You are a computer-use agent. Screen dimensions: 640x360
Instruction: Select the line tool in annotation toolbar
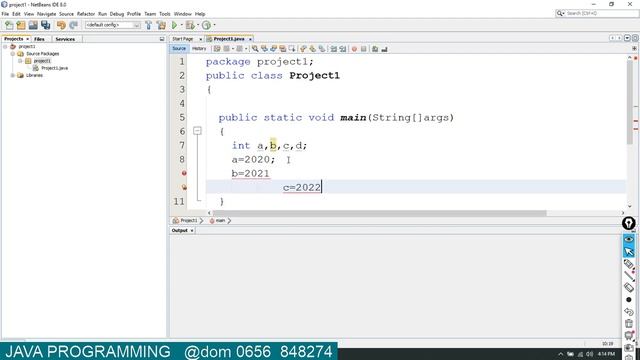pos(629,276)
